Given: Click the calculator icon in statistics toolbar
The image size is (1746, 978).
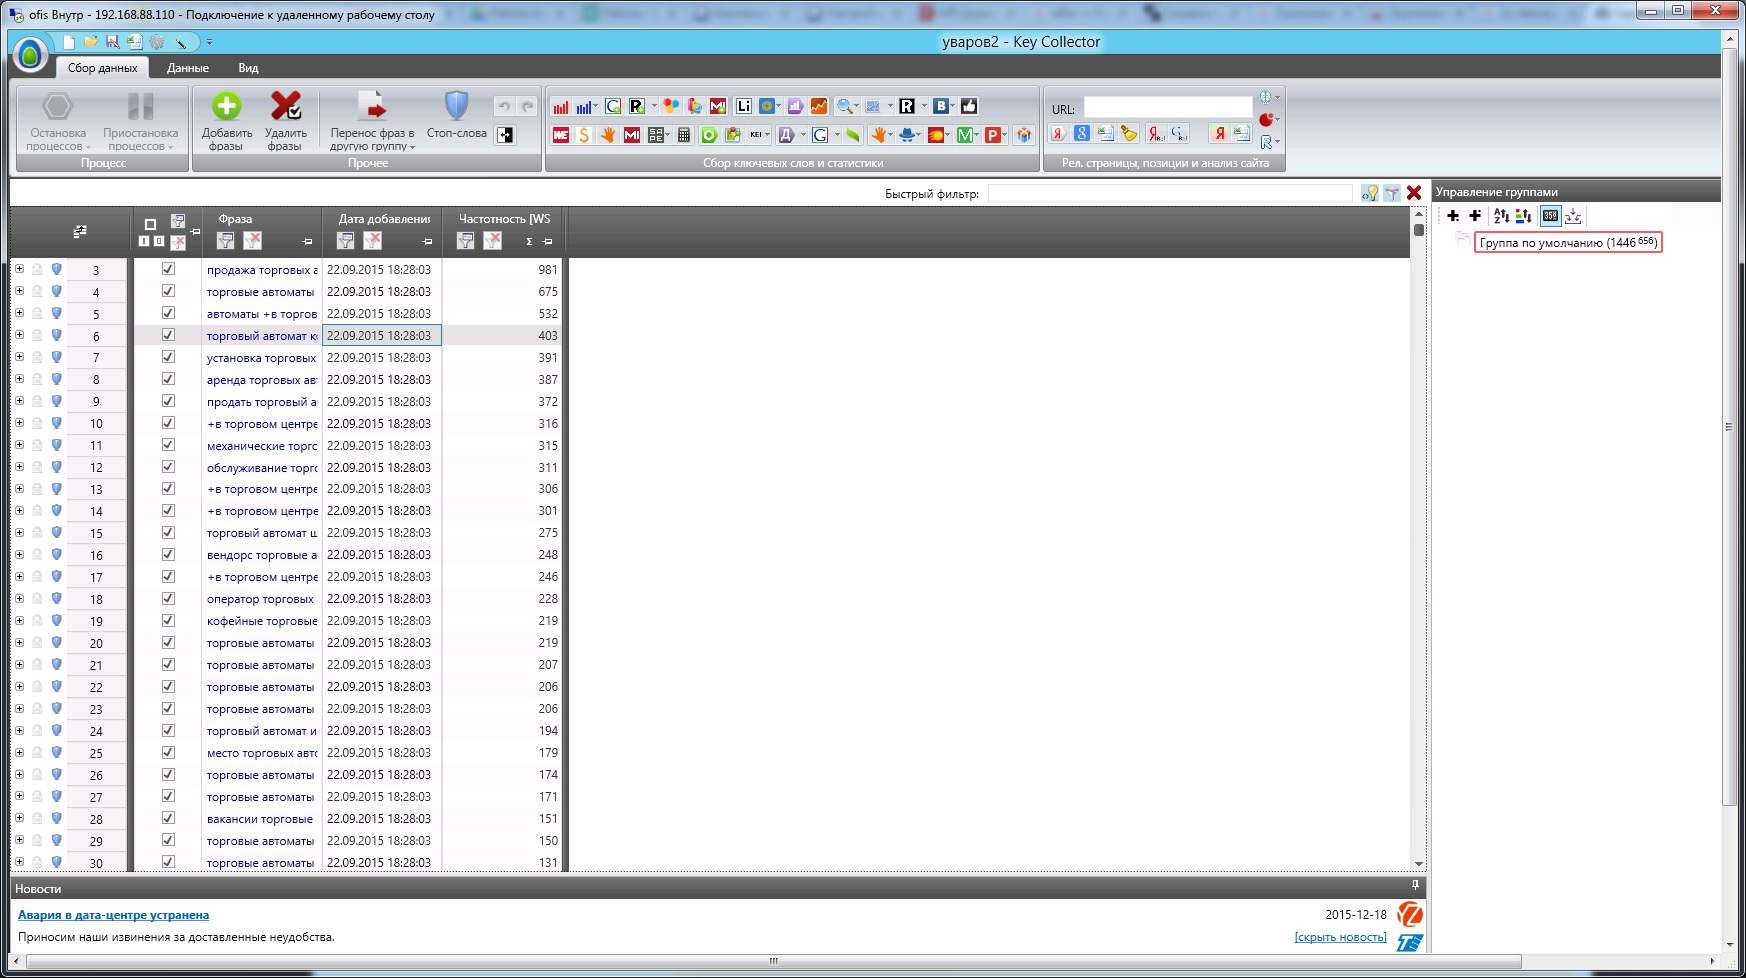Looking at the screenshot, I should point(684,135).
